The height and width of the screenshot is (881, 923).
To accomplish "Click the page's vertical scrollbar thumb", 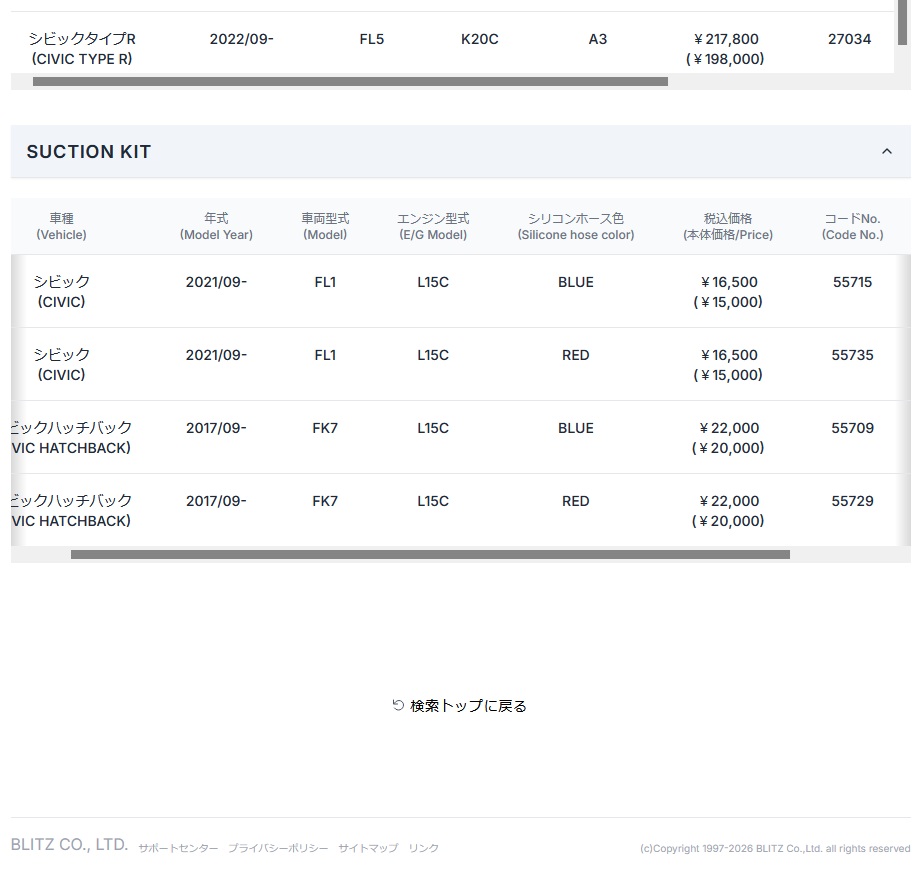I will point(902,22).
